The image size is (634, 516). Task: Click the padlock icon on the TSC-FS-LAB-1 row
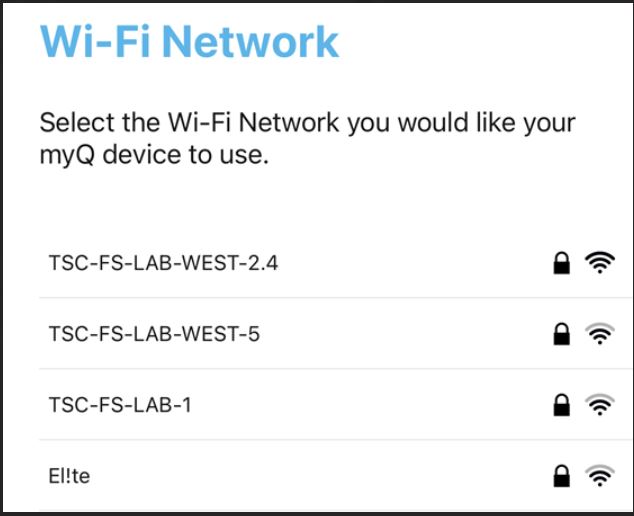(x=562, y=405)
